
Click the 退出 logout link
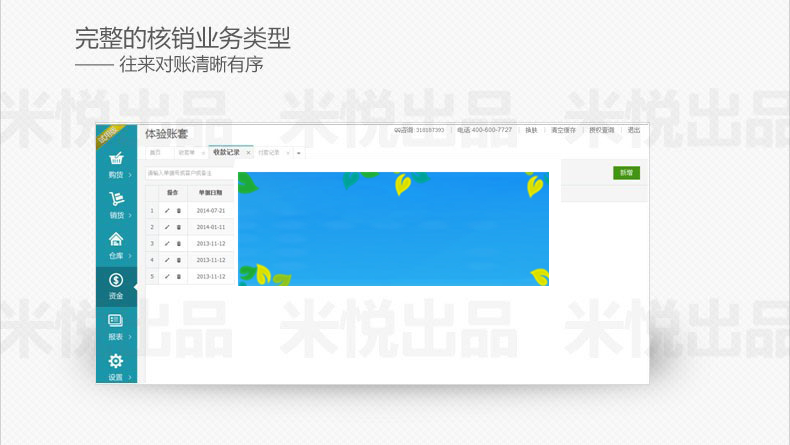point(634,130)
